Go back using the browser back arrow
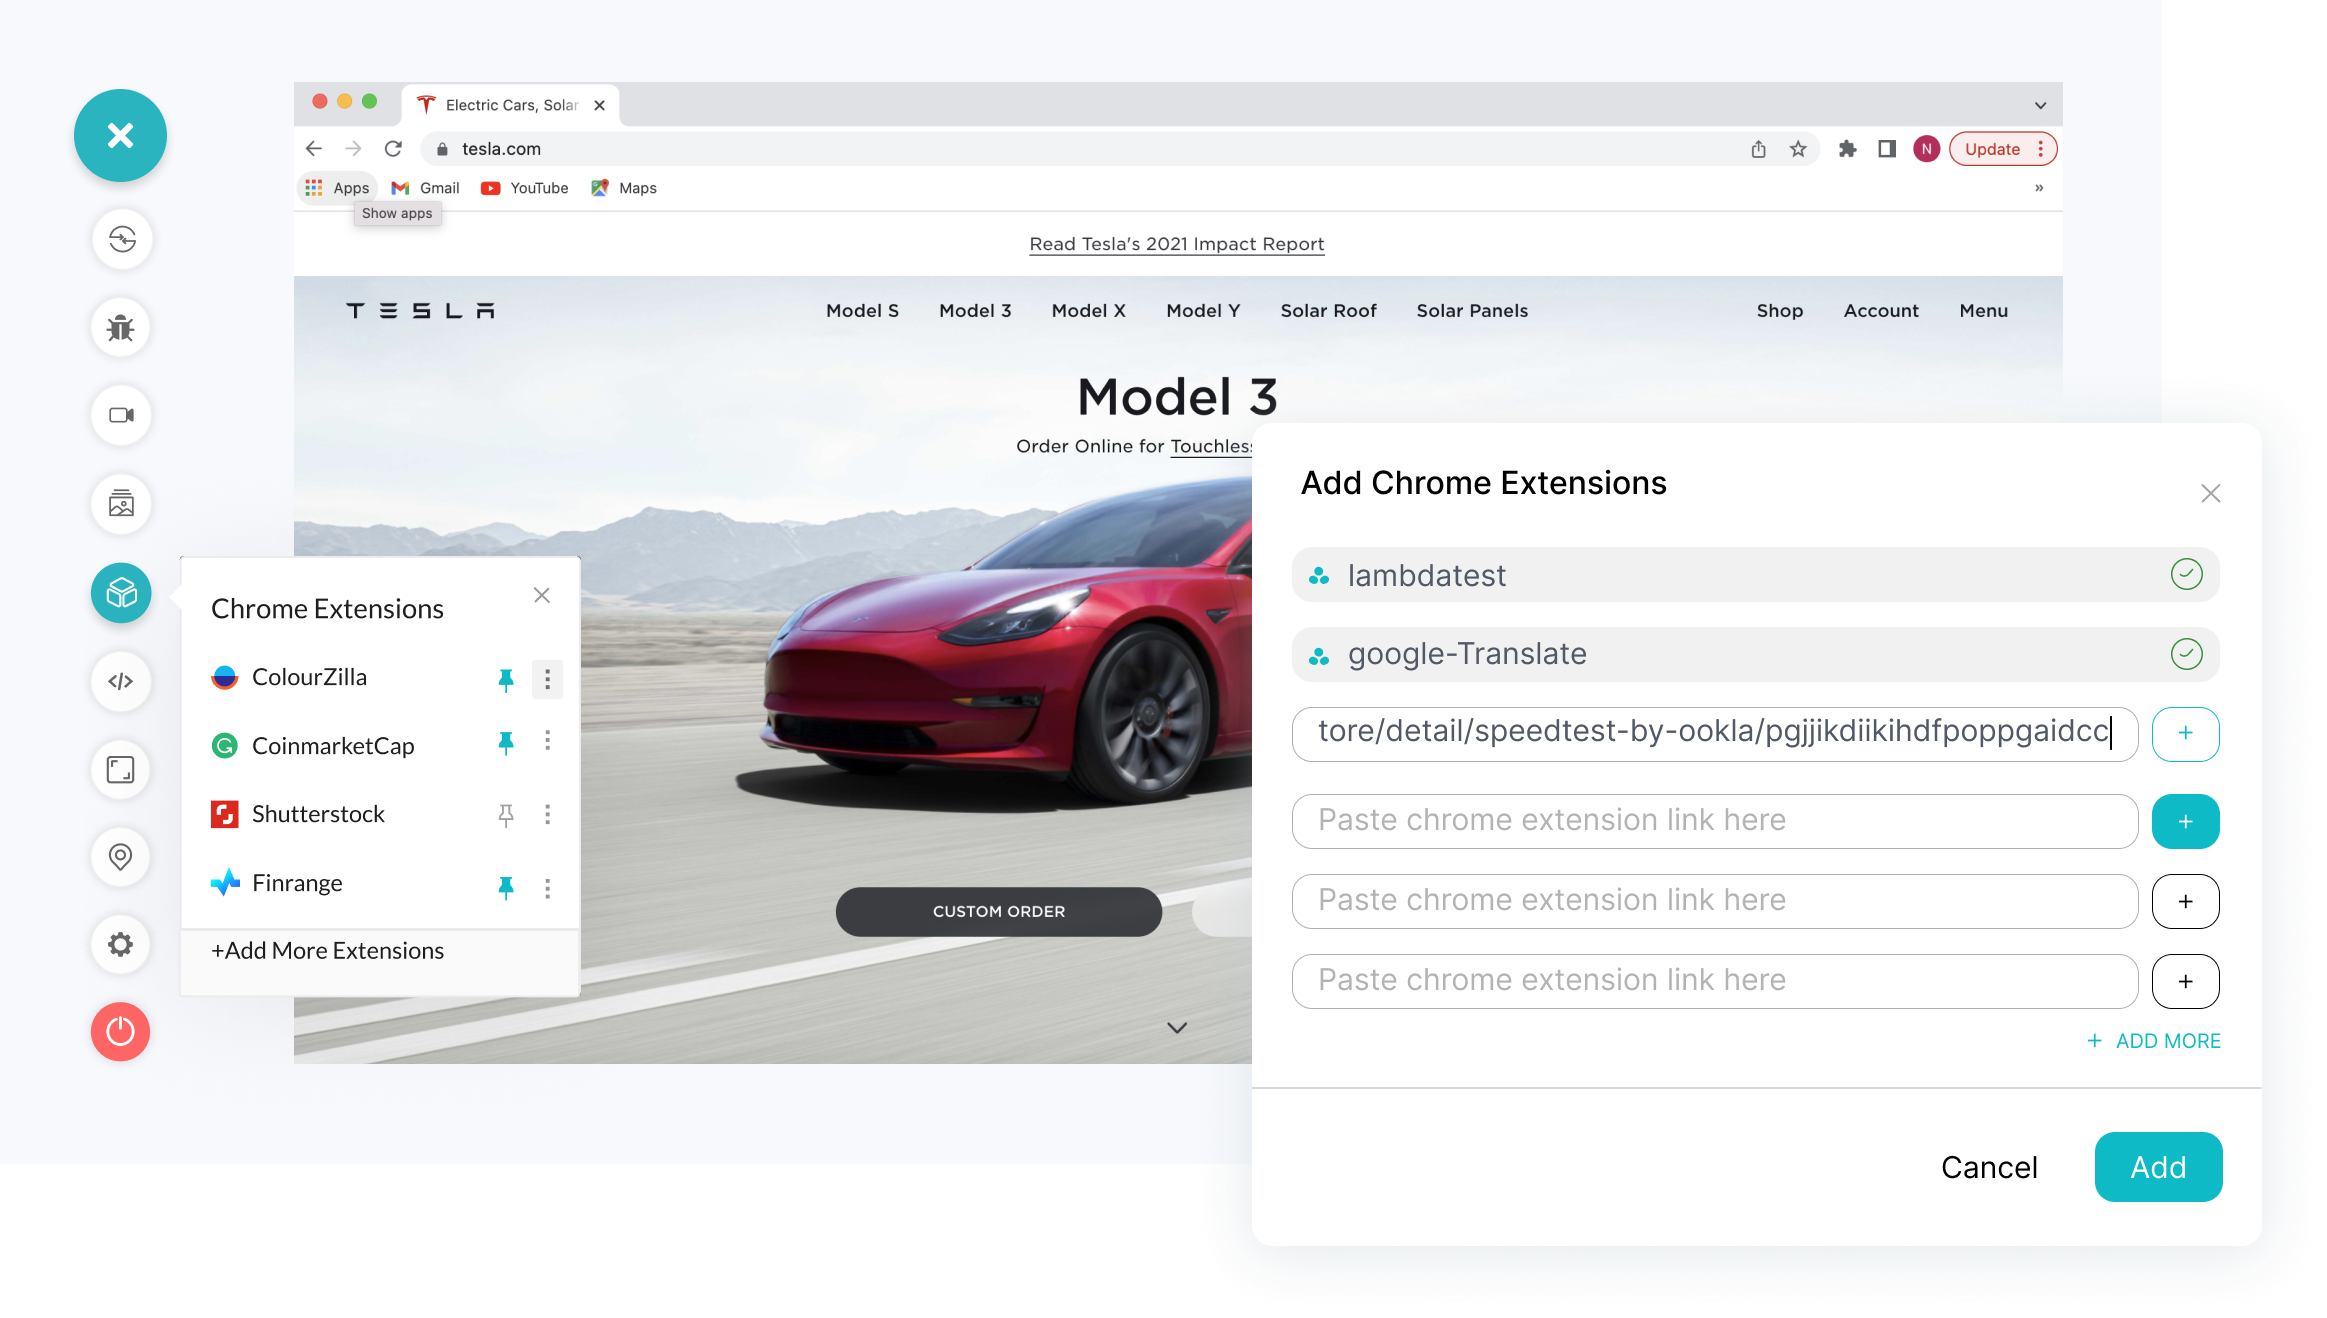The height and width of the screenshot is (1318, 2327). [314, 149]
